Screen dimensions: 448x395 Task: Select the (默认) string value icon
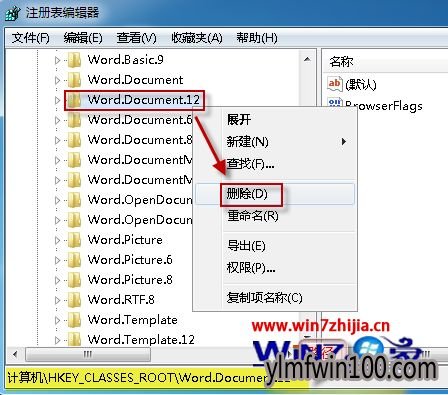(335, 83)
